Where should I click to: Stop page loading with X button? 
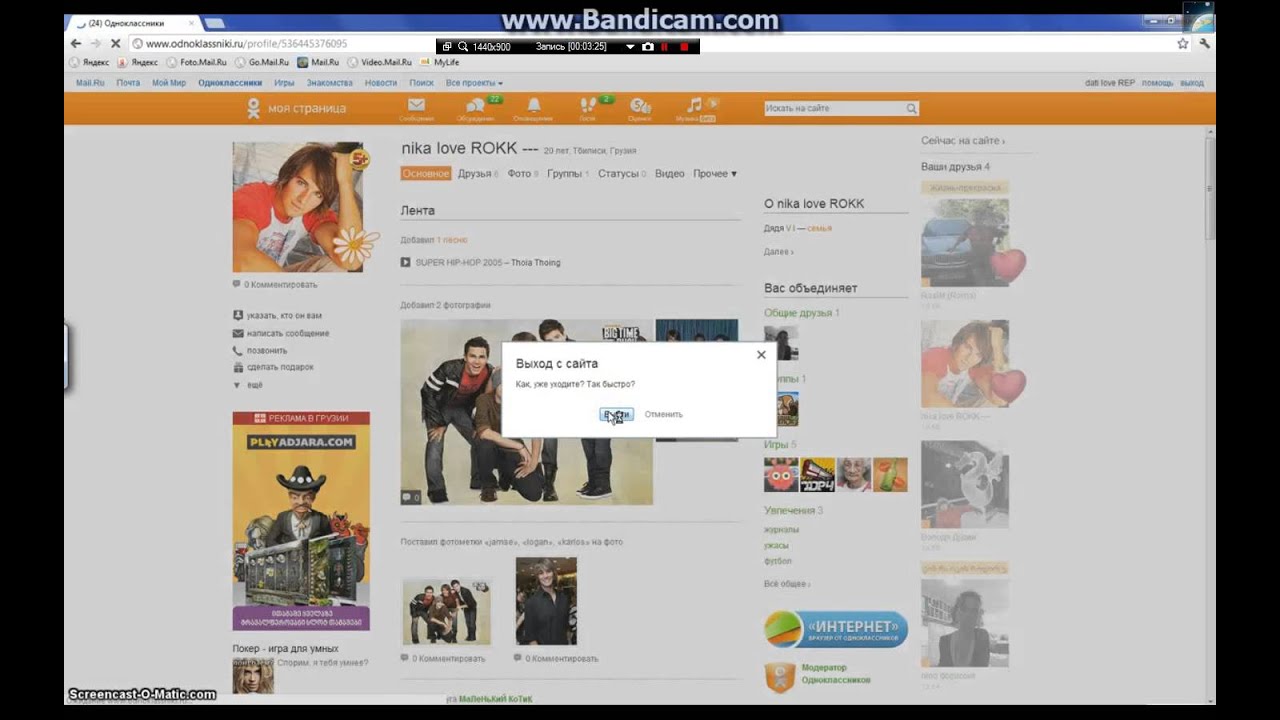pos(116,44)
